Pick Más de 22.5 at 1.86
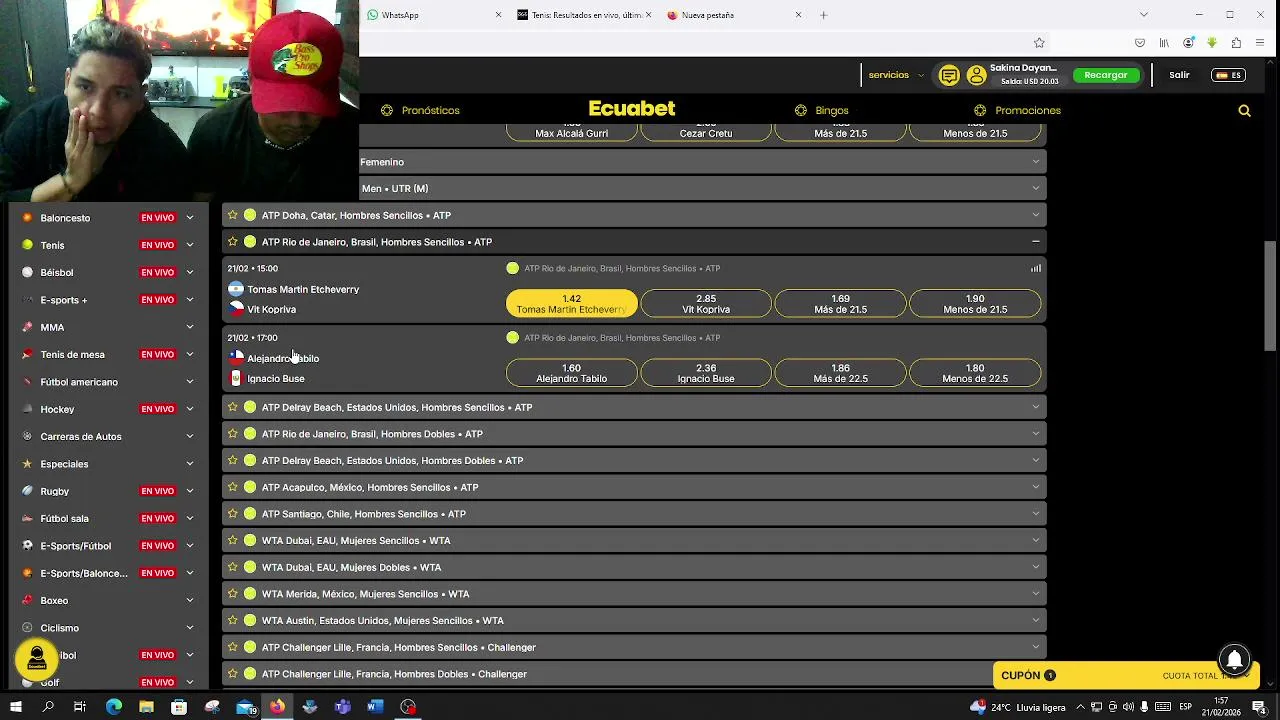This screenshot has height=720, width=1280. tap(840, 373)
